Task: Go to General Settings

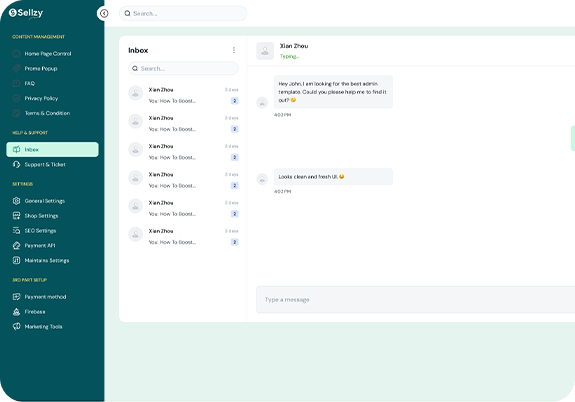Action: click(x=52, y=201)
